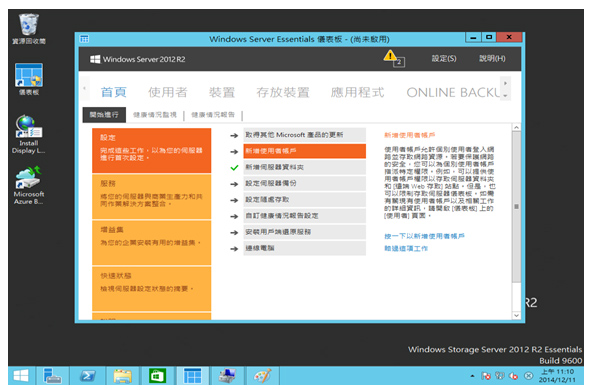Choose the 新增使用者帳戶 task

point(305,151)
